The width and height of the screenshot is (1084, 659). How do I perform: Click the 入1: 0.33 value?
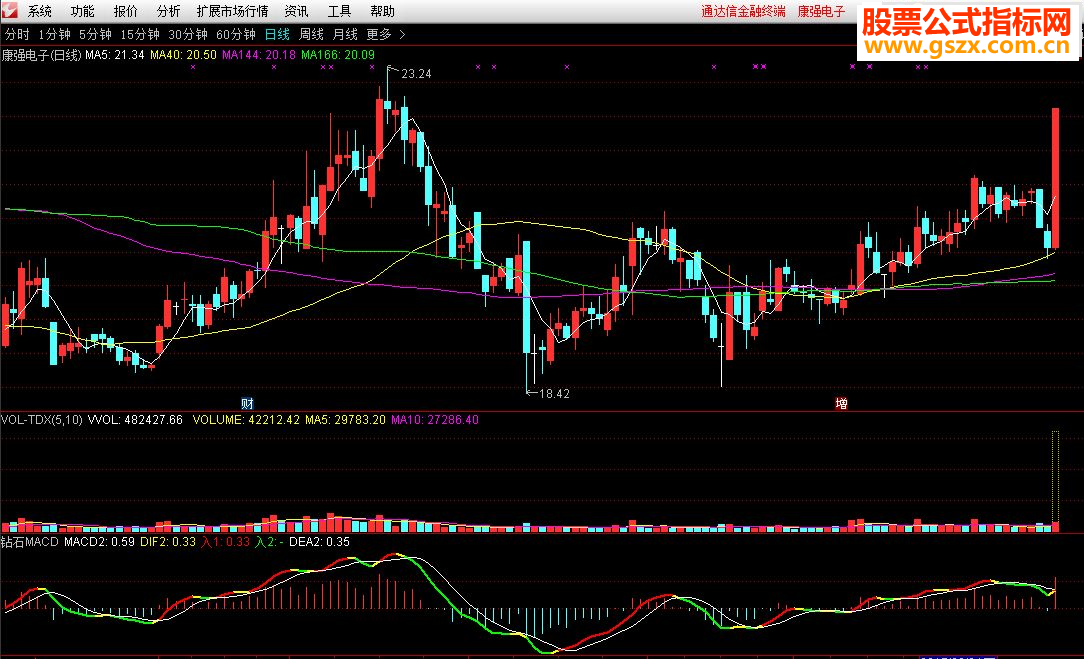[x=225, y=542]
